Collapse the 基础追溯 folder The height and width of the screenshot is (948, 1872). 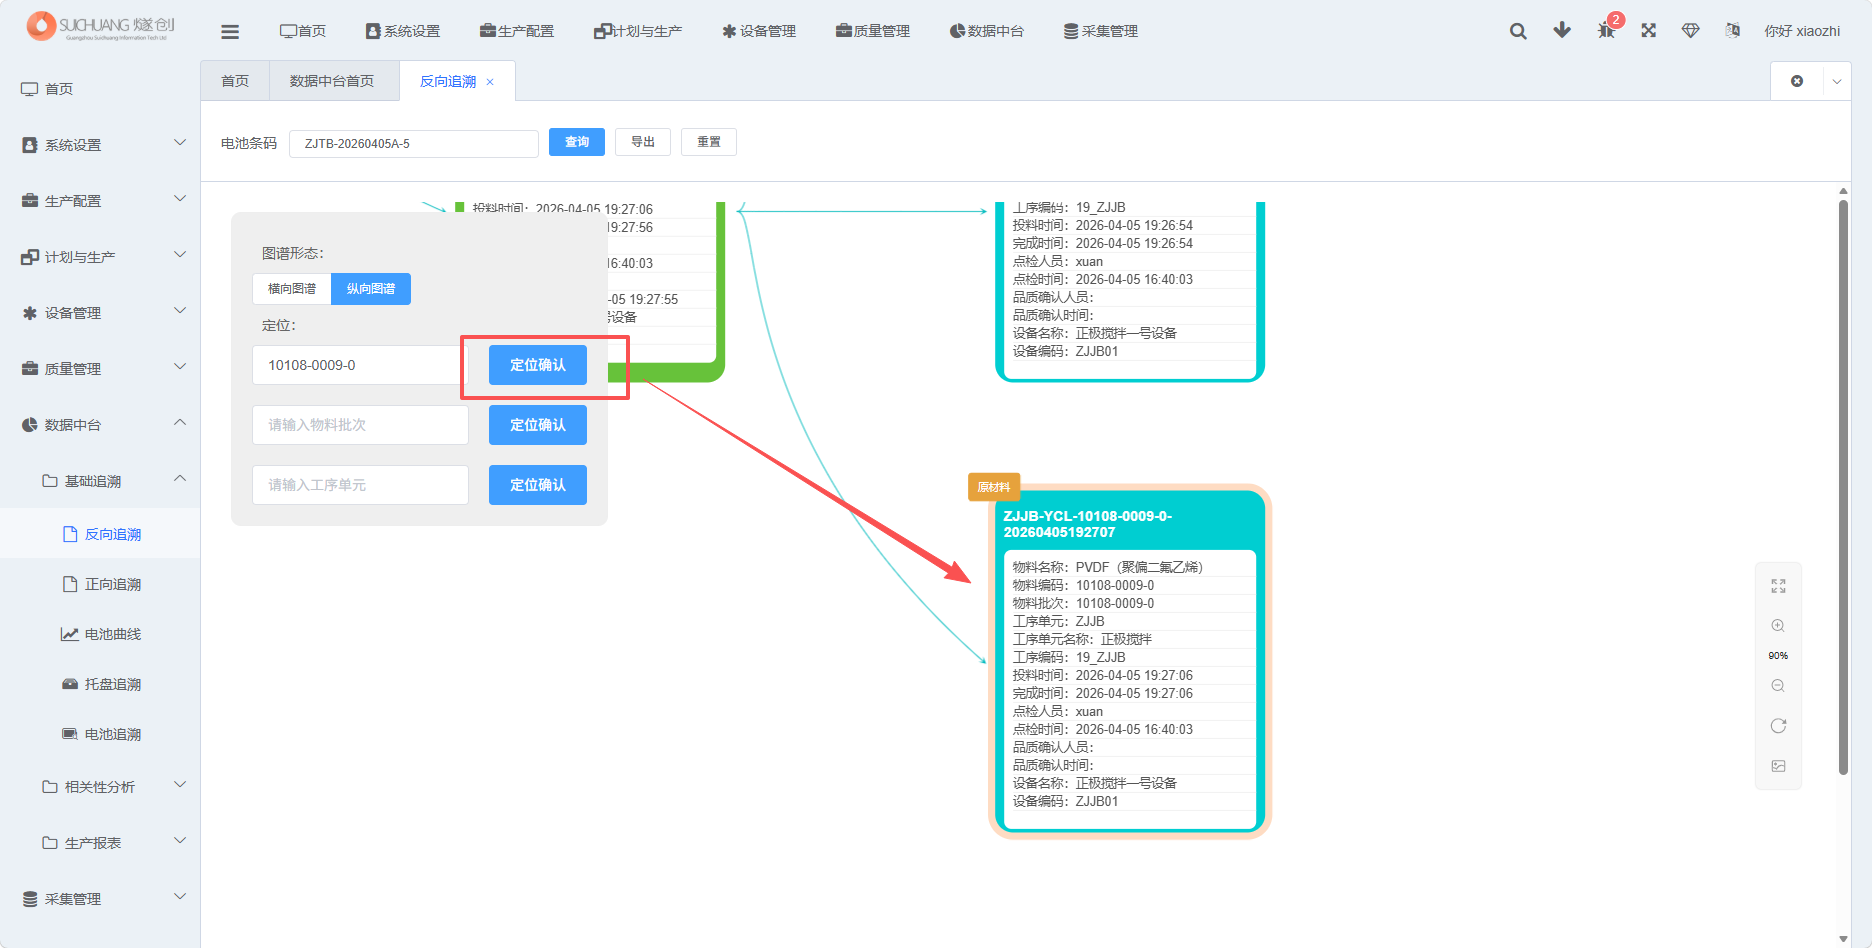tap(100, 481)
